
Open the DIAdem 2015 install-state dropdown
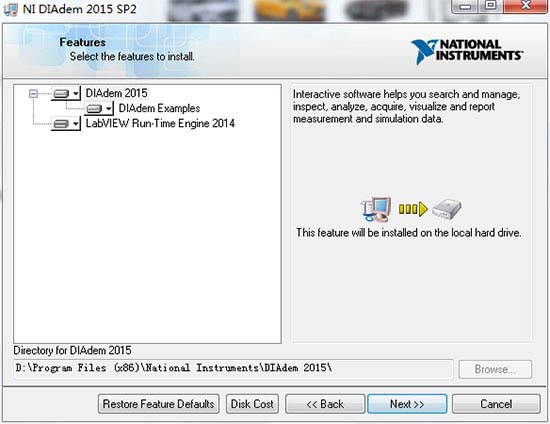coord(66,94)
